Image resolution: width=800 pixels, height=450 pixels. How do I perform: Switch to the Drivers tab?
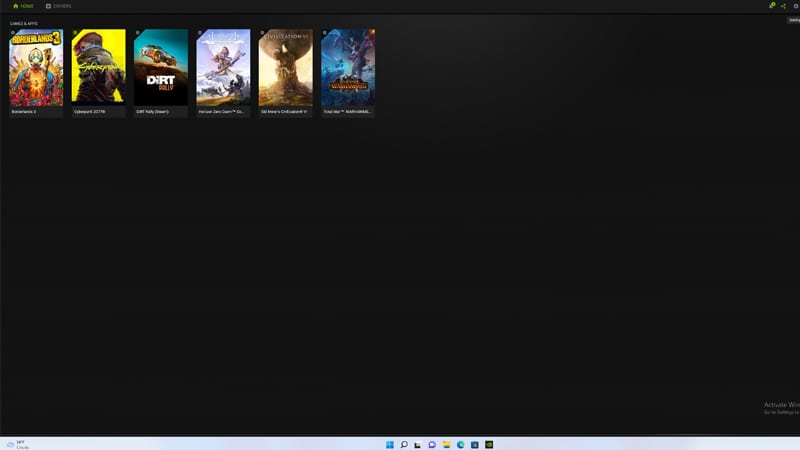pyautogui.click(x=58, y=6)
